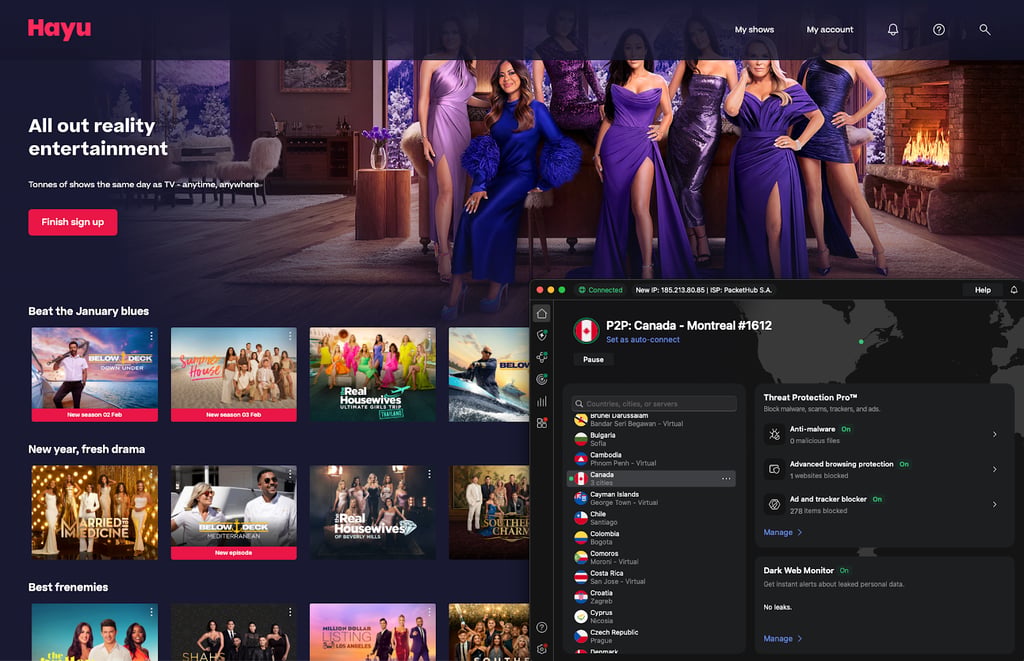
Task: Click the 'New IP: 185.213.80.85' text
Action: [669, 290]
